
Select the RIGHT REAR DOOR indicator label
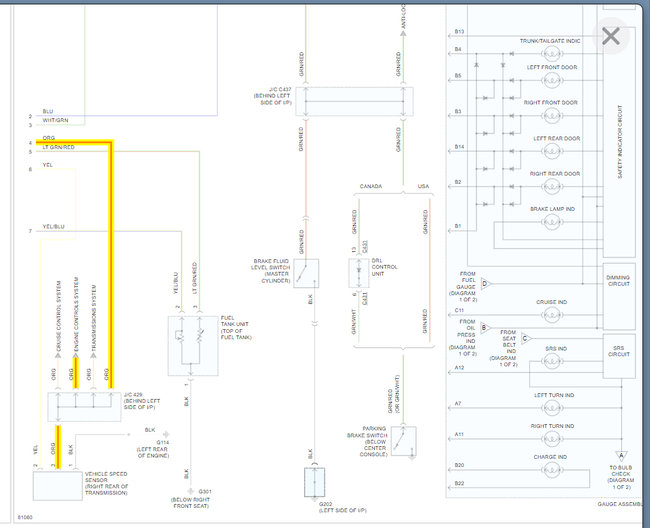coord(555,174)
